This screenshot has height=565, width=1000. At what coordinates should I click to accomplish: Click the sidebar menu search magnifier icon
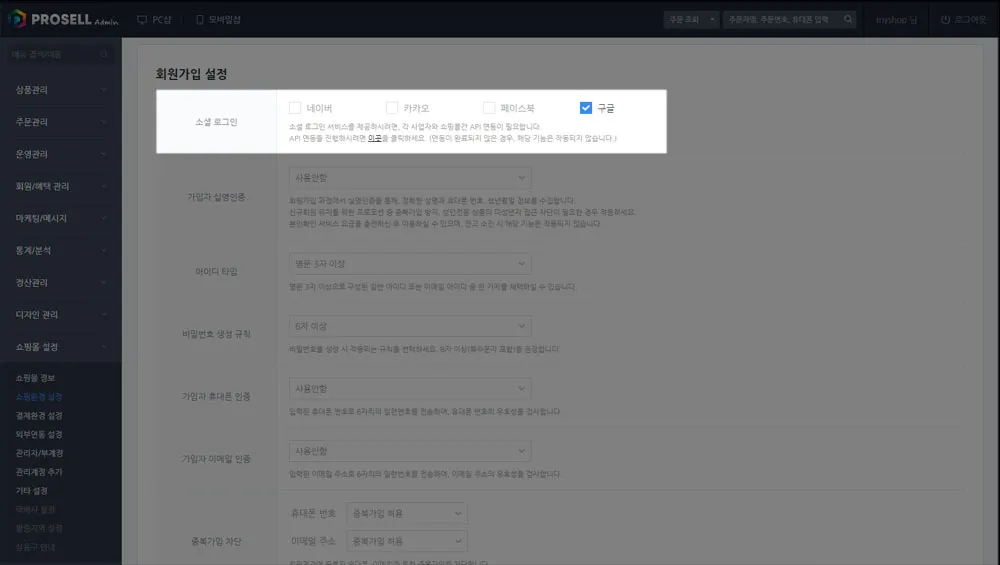[104, 55]
